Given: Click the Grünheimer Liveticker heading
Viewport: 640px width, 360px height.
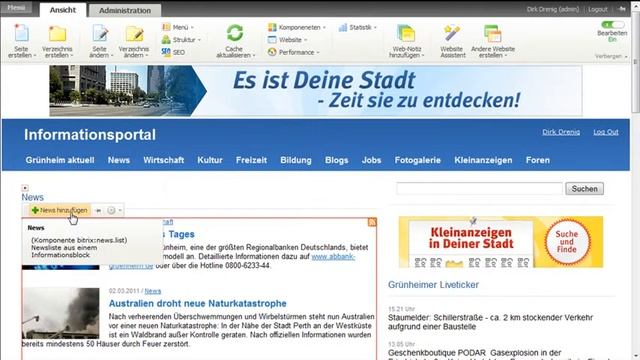Looking at the screenshot, I should coord(433,284).
